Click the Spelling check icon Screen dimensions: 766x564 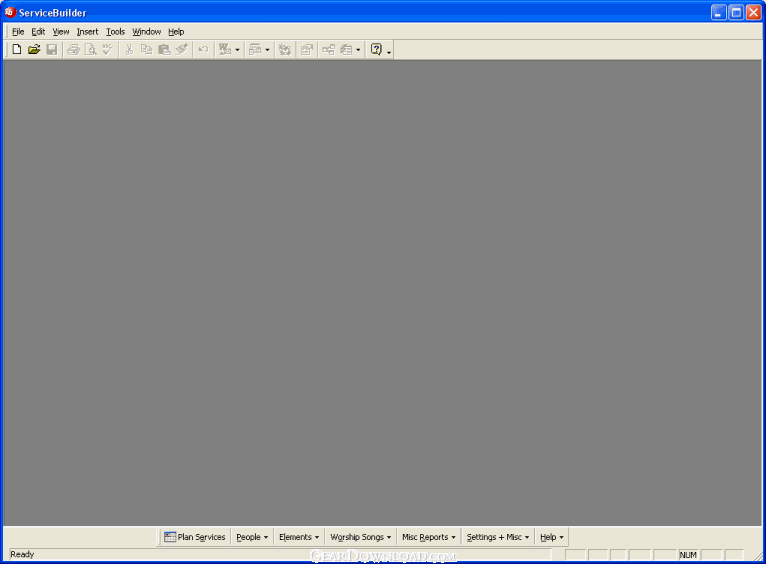[107, 49]
